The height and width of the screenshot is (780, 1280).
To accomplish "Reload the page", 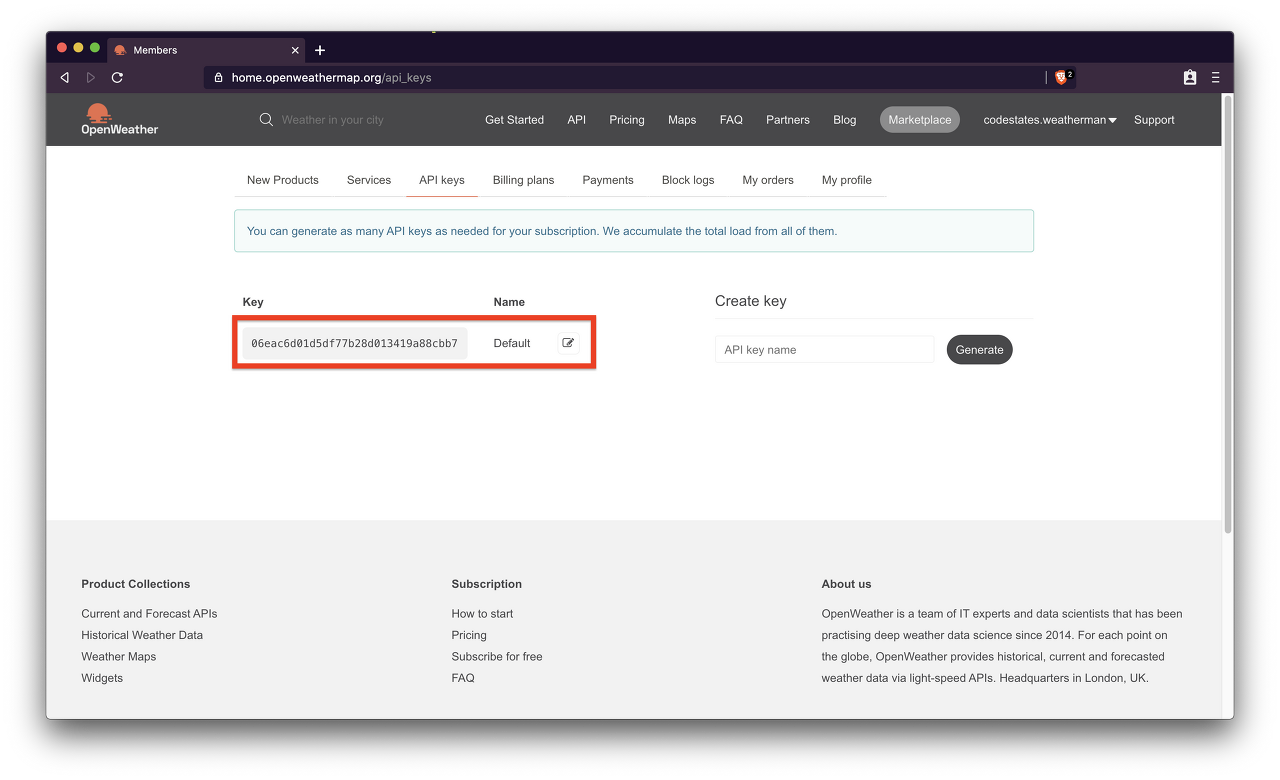I will pos(117,77).
